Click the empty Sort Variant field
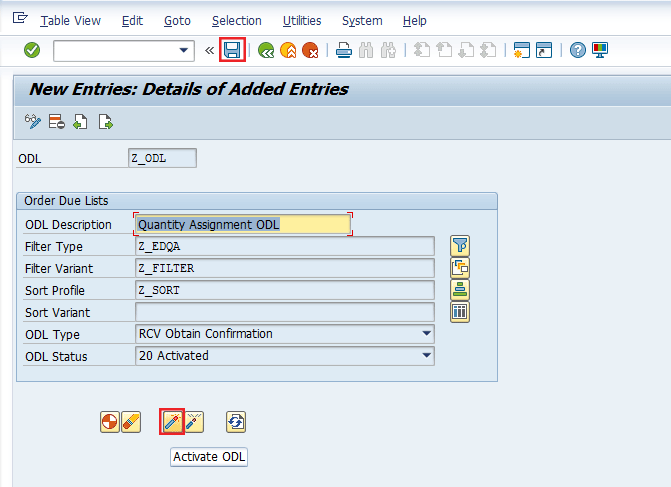Screen dimensions: 671x487 (x=284, y=312)
